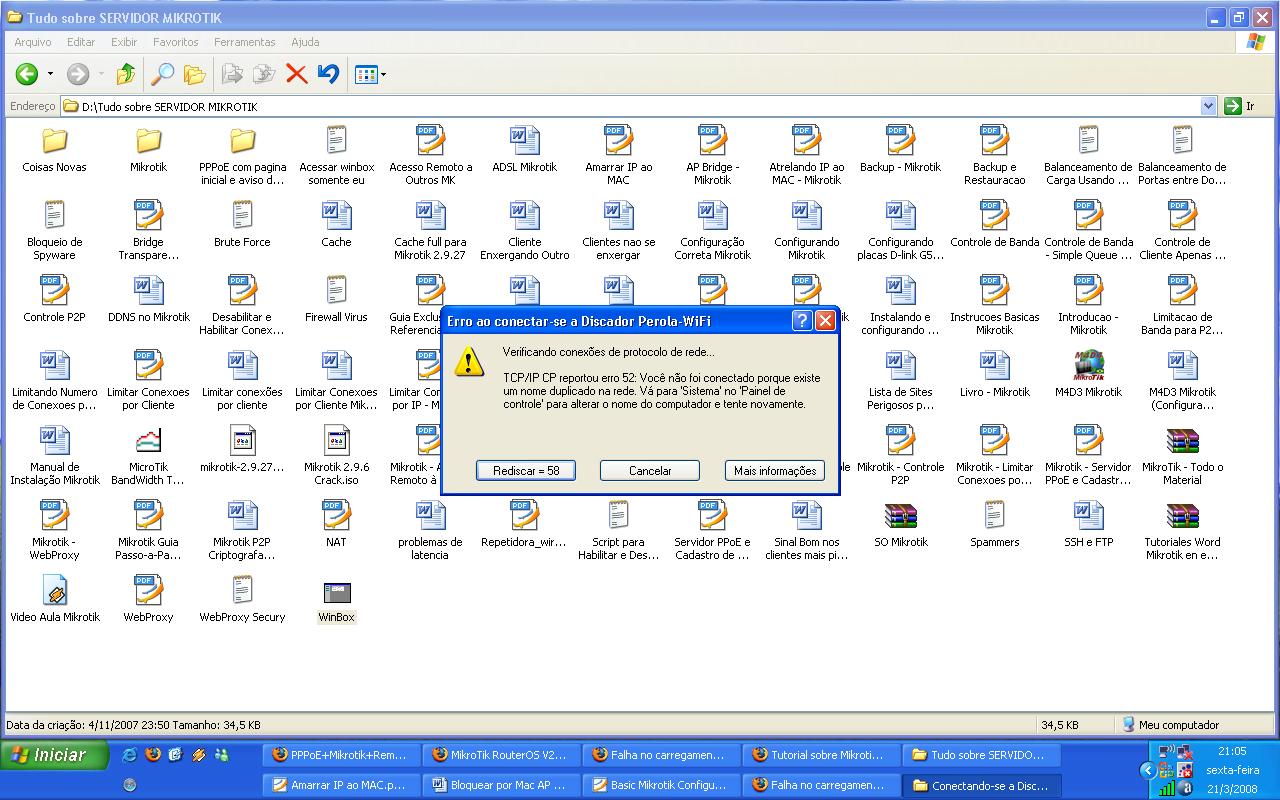The image size is (1280, 800).
Task: Select the Bloqueio de Spyware file
Action: tap(55, 230)
